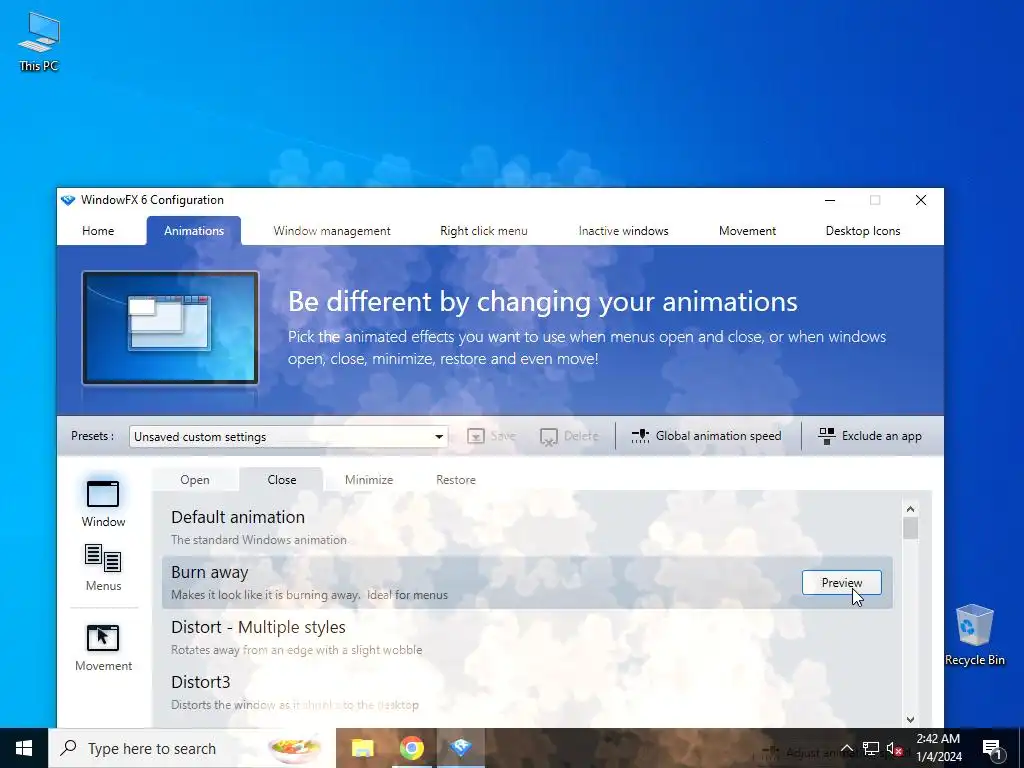Launch Google Chrome from the taskbar
This screenshot has width=1024, height=768.
click(411, 748)
